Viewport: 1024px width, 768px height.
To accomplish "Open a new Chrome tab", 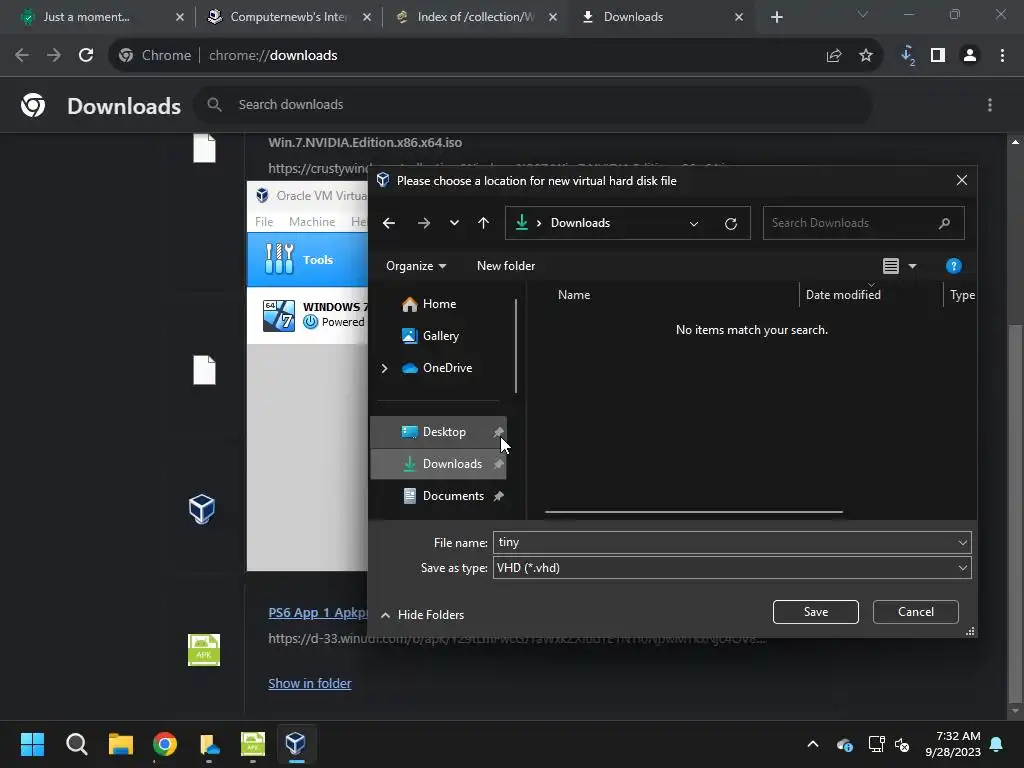I will [776, 17].
